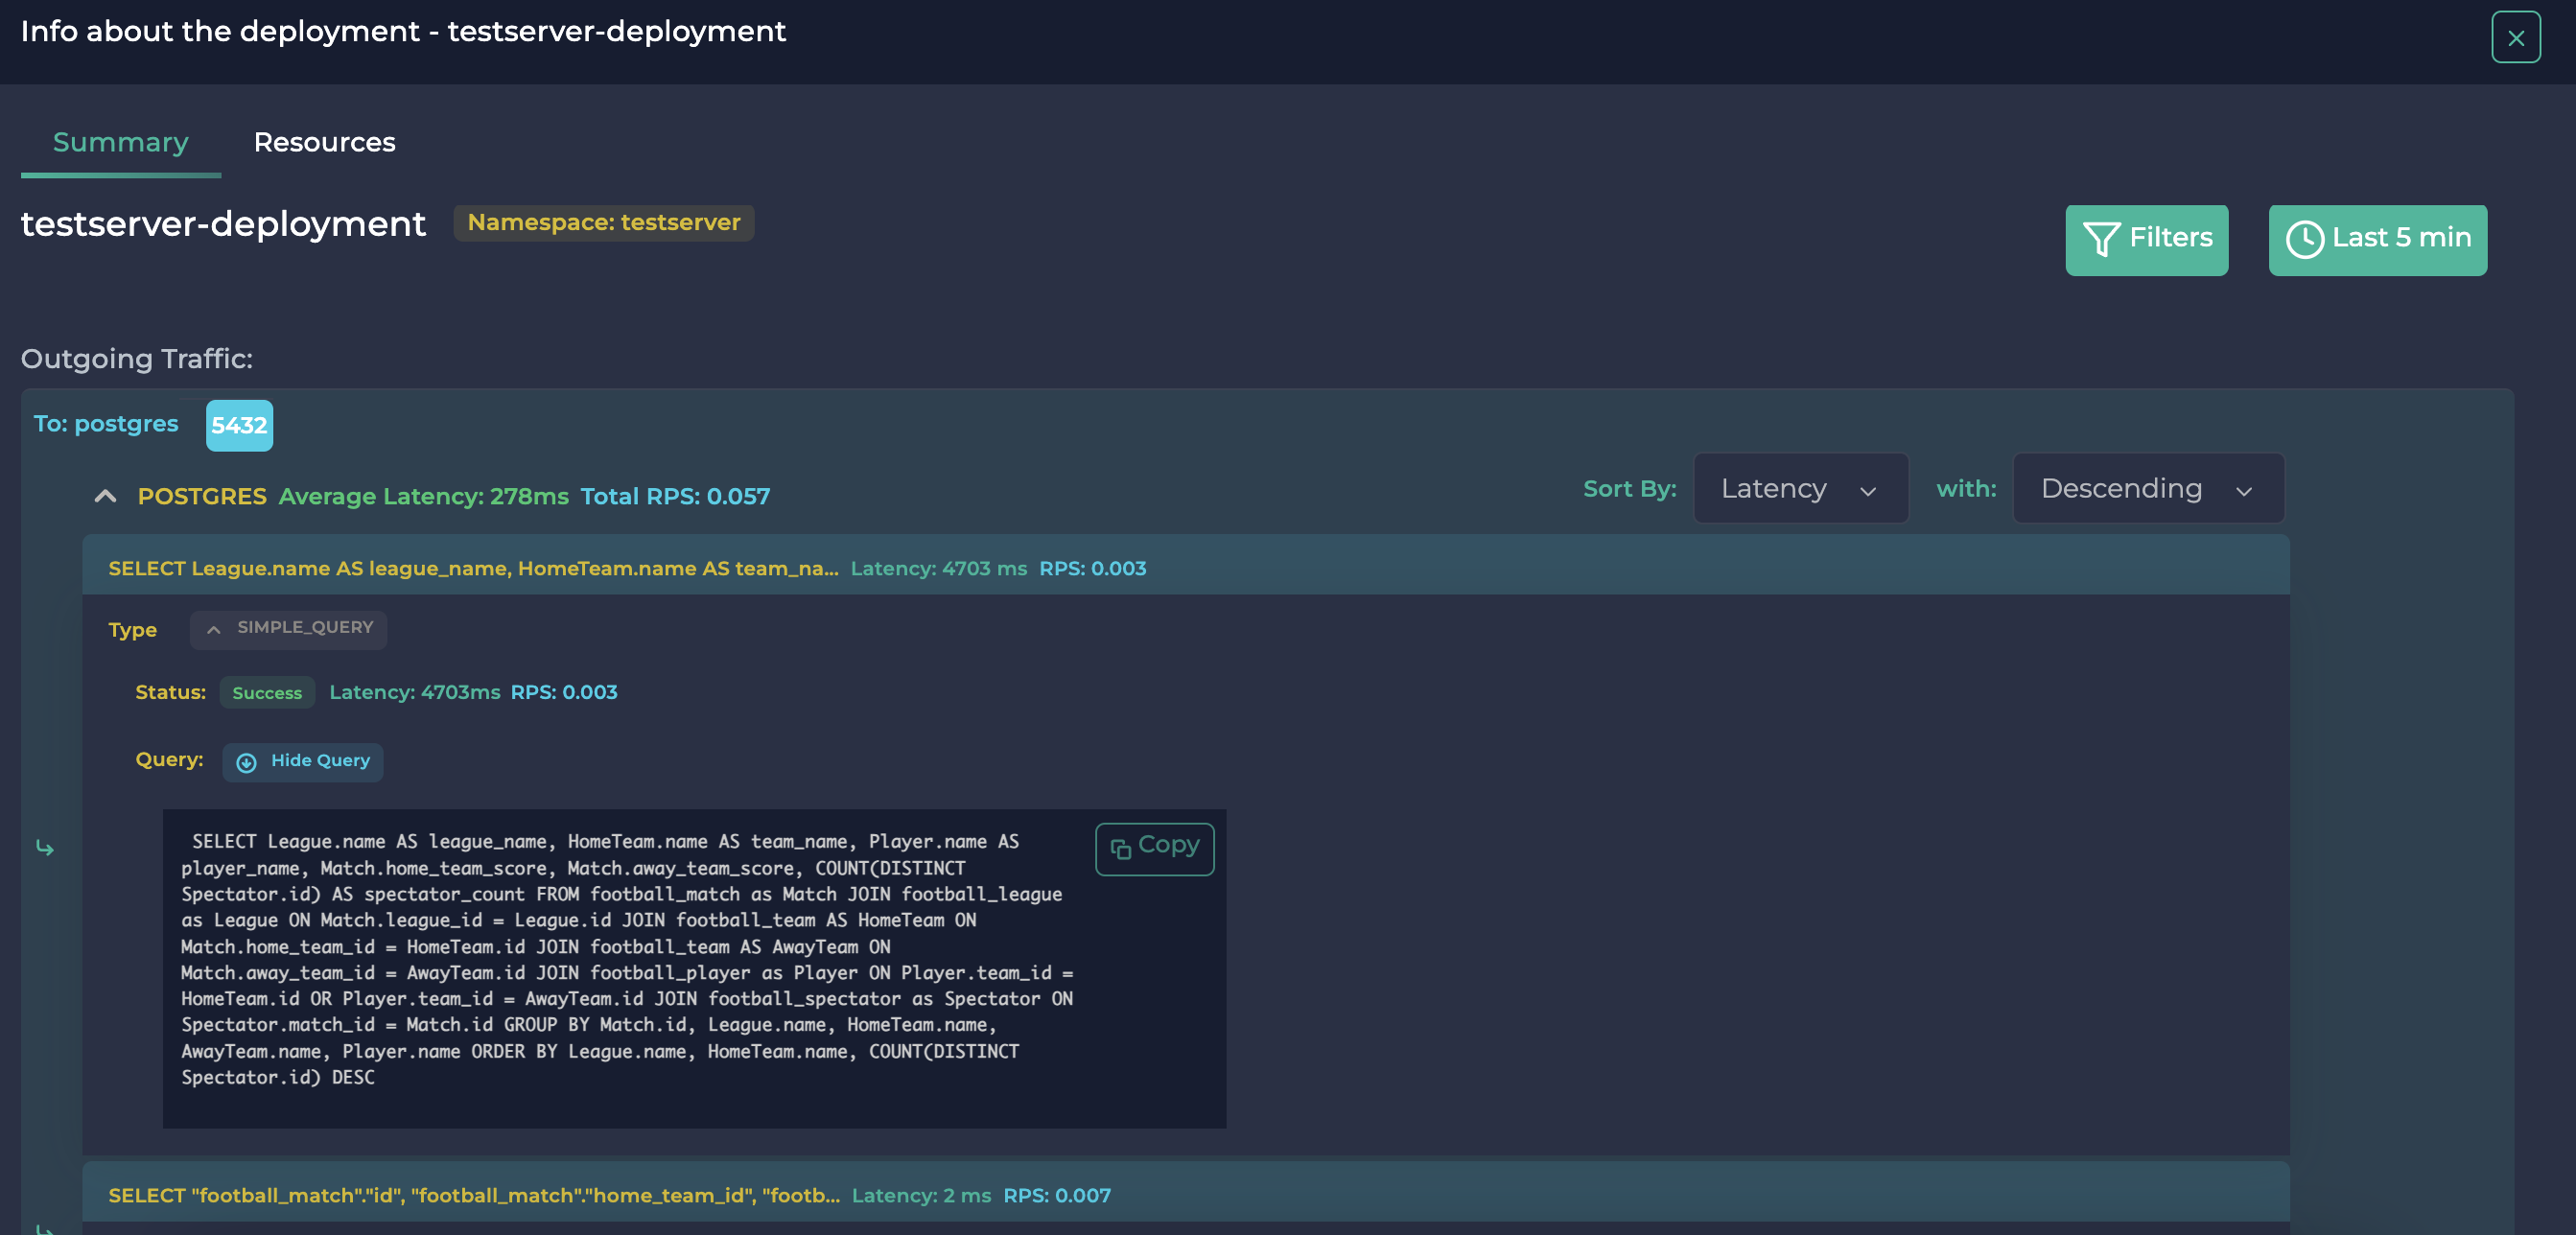
Task: Click the green branch arrow beside the first query
Action: pos(46,848)
